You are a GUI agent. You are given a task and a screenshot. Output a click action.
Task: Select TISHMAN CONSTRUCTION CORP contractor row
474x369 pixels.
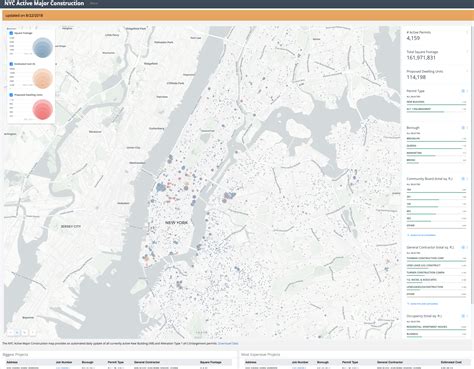436,259
